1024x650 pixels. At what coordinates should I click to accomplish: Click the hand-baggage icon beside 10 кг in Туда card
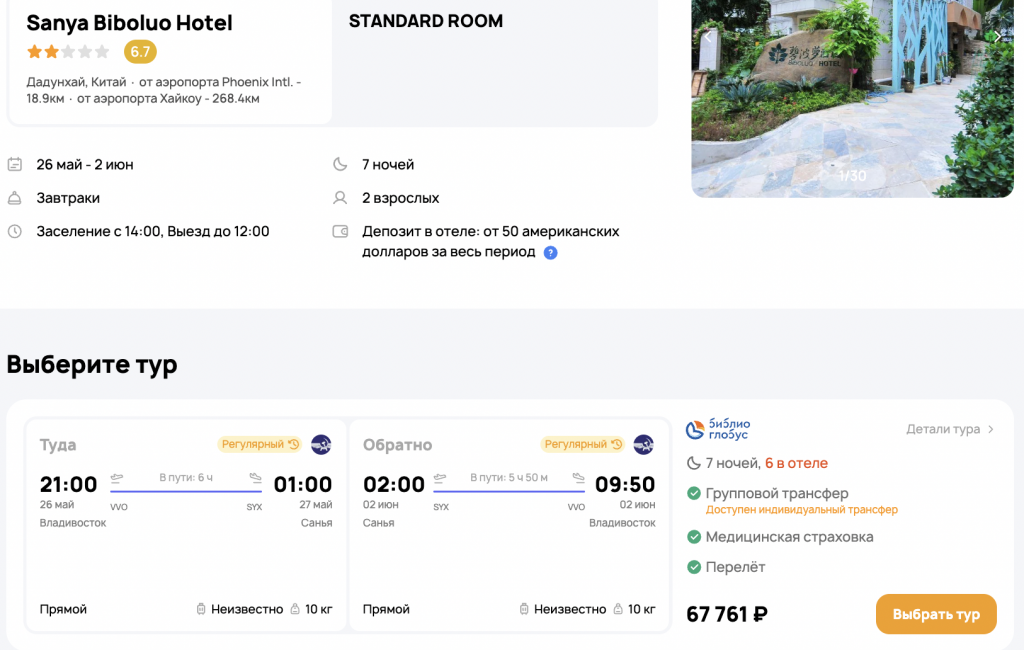[x=295, y=609]
